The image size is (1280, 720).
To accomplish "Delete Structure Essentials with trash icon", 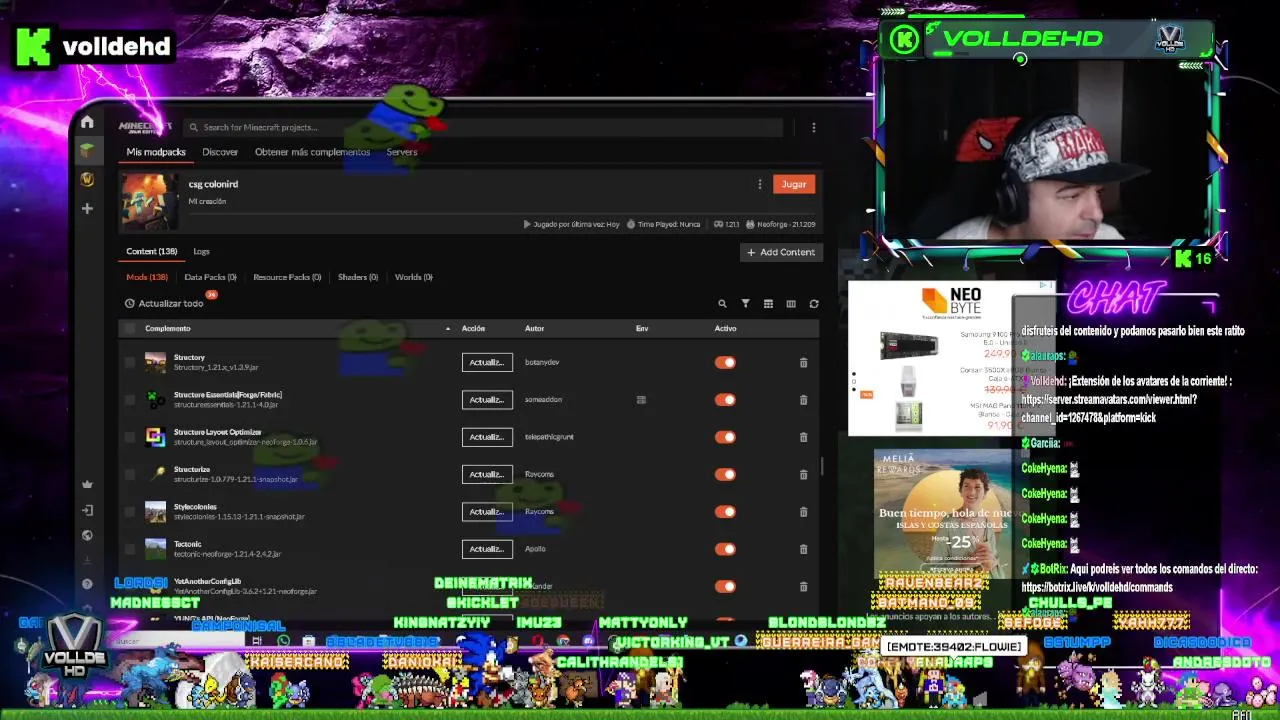I will (803, 400).
